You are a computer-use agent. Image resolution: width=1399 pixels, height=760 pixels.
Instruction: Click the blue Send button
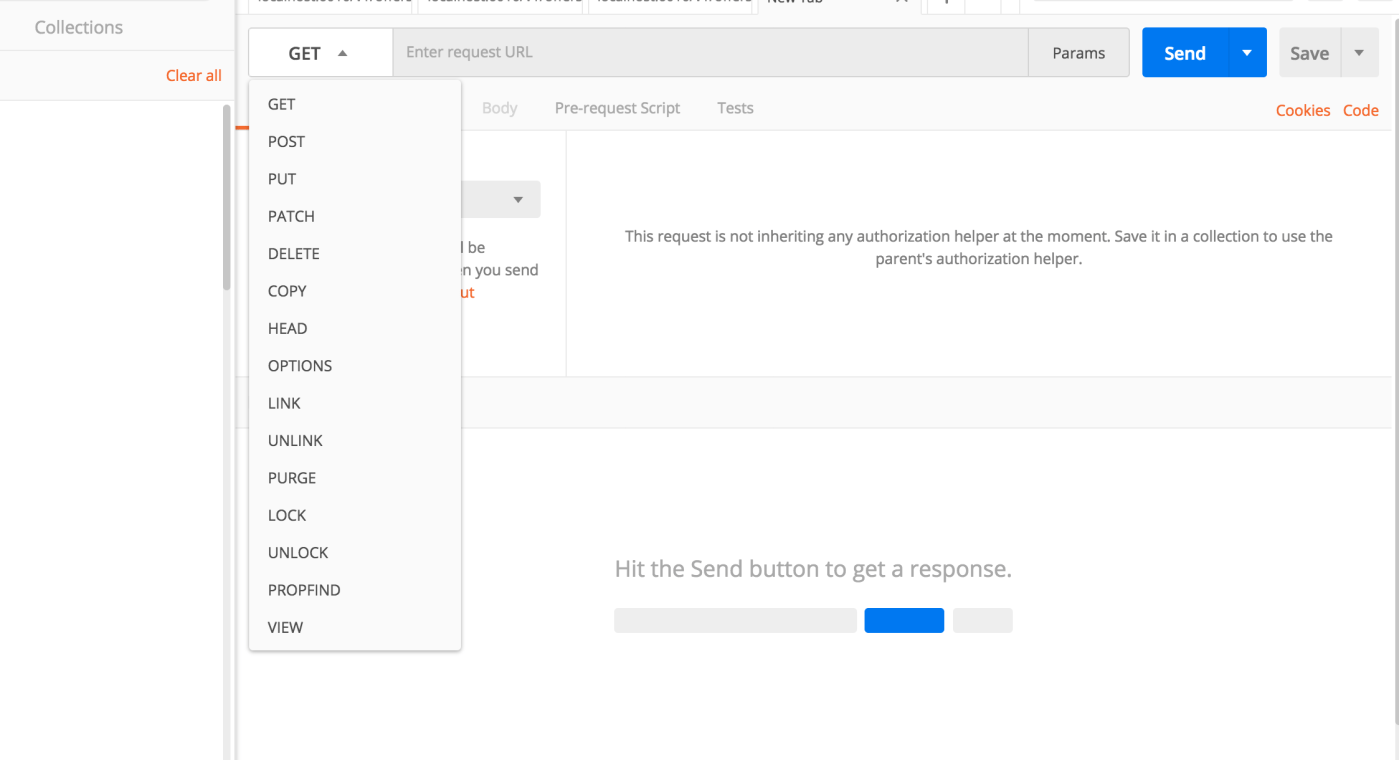(1184, 53)
